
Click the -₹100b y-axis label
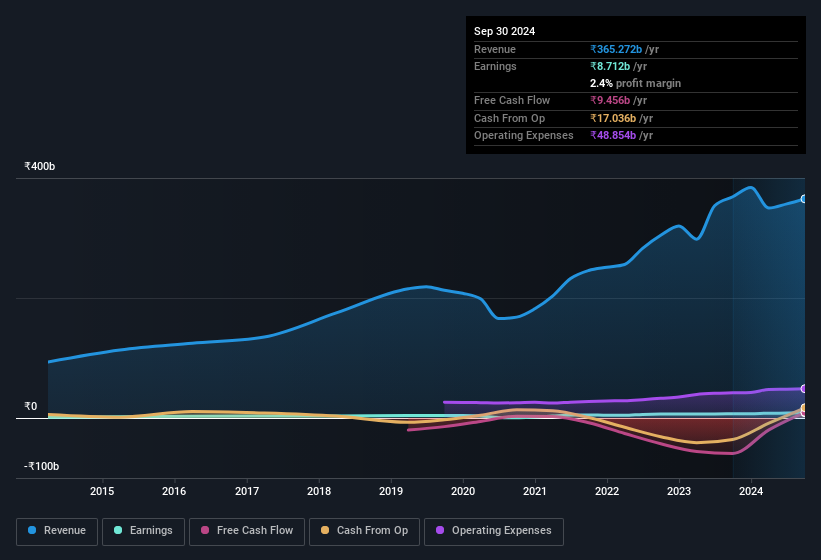point(41,466)
